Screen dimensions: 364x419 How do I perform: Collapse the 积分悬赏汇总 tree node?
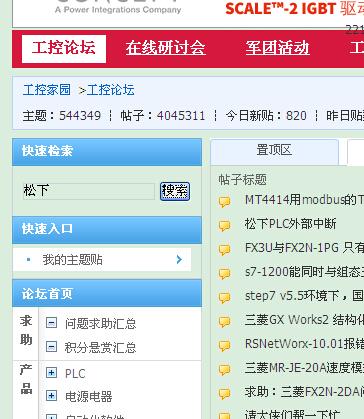point(51,347)
